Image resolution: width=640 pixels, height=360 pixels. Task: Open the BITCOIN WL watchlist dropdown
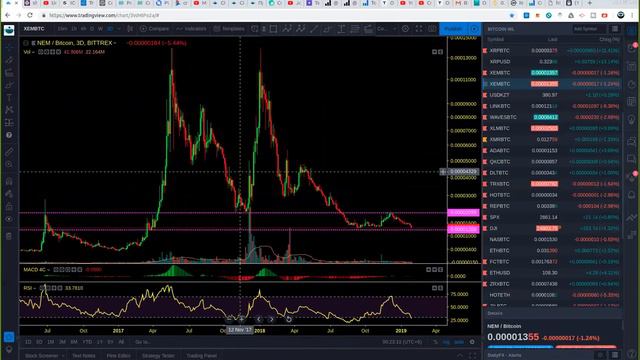(501, 29)
